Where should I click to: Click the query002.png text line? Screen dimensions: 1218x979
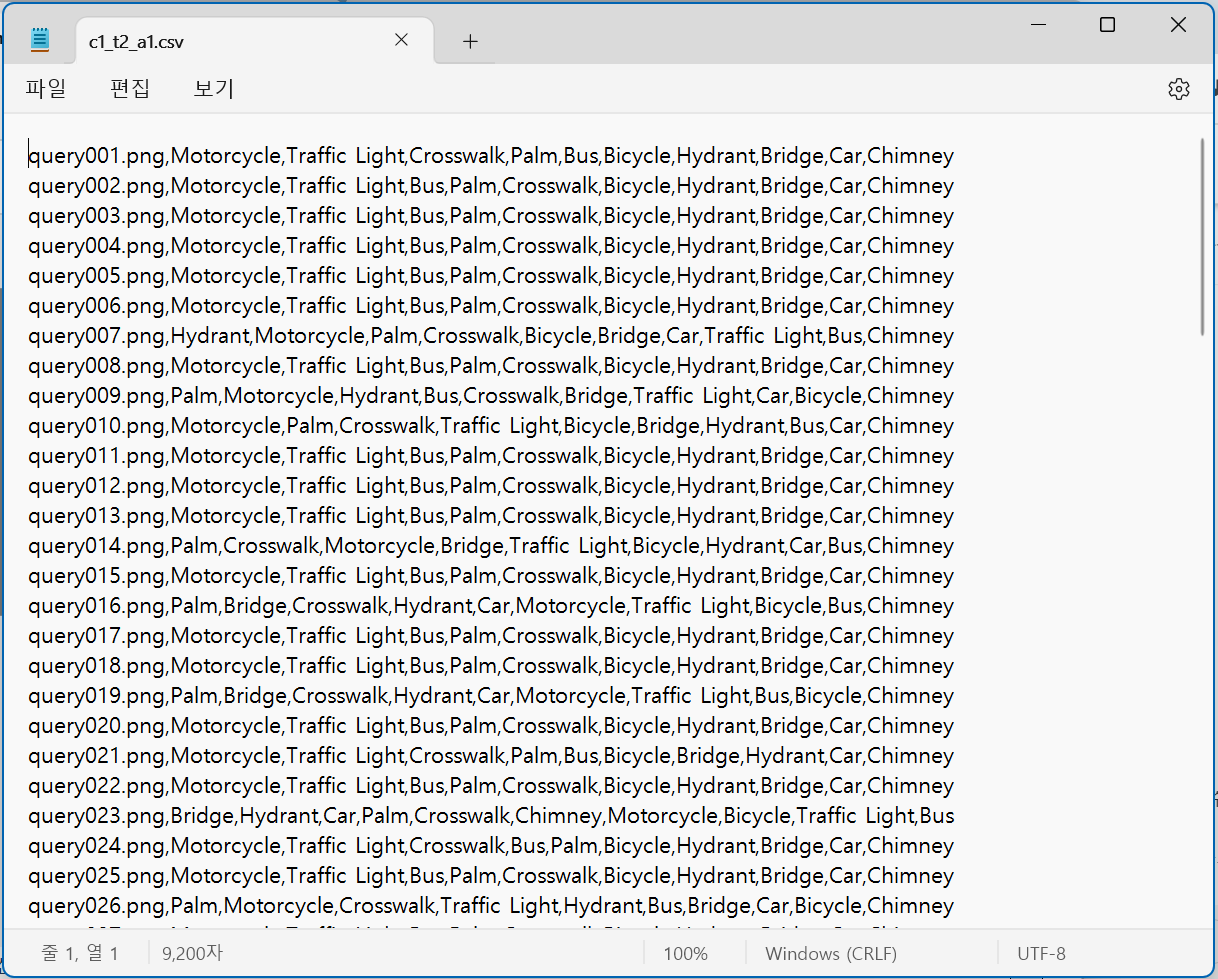[491, 186]
